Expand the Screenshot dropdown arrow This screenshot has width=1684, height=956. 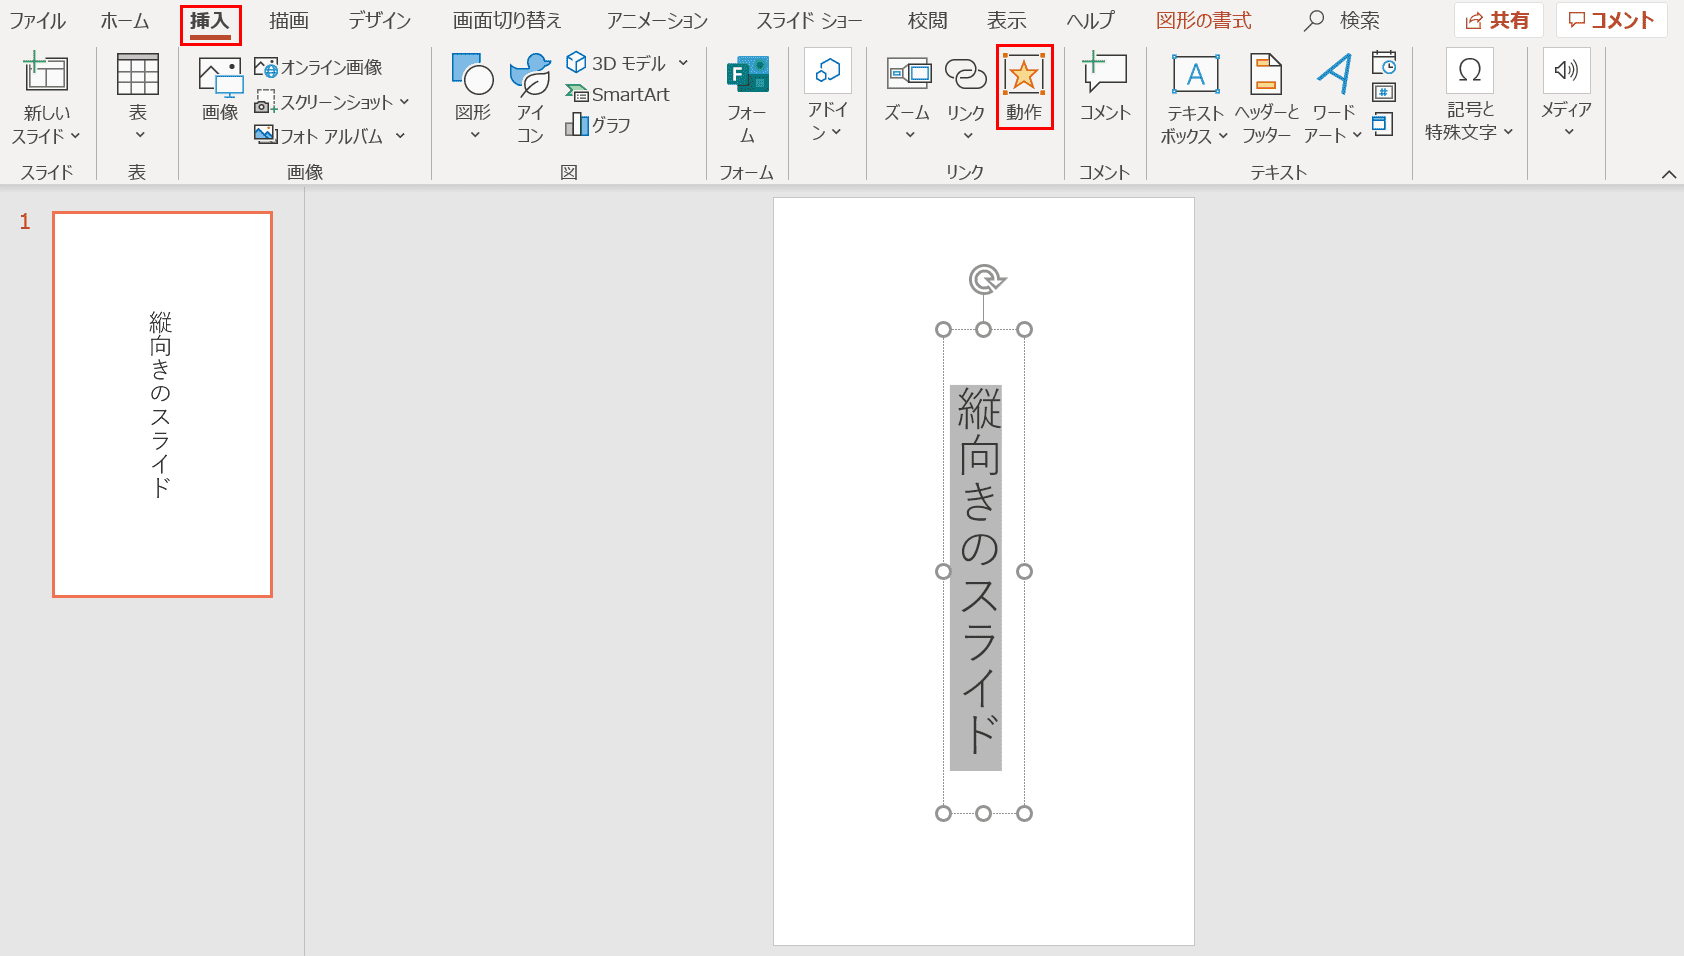(x=405, y=102)
